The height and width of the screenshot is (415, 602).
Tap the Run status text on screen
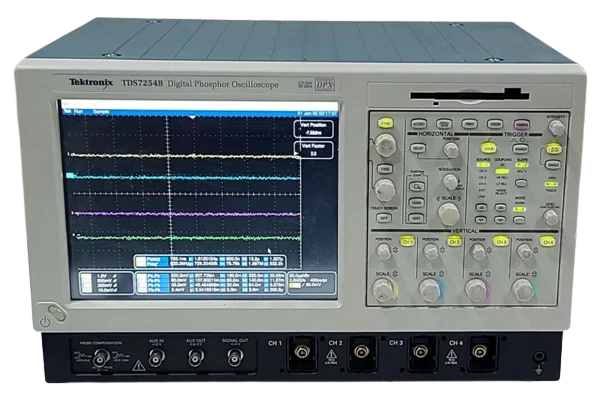pos(78,112)
